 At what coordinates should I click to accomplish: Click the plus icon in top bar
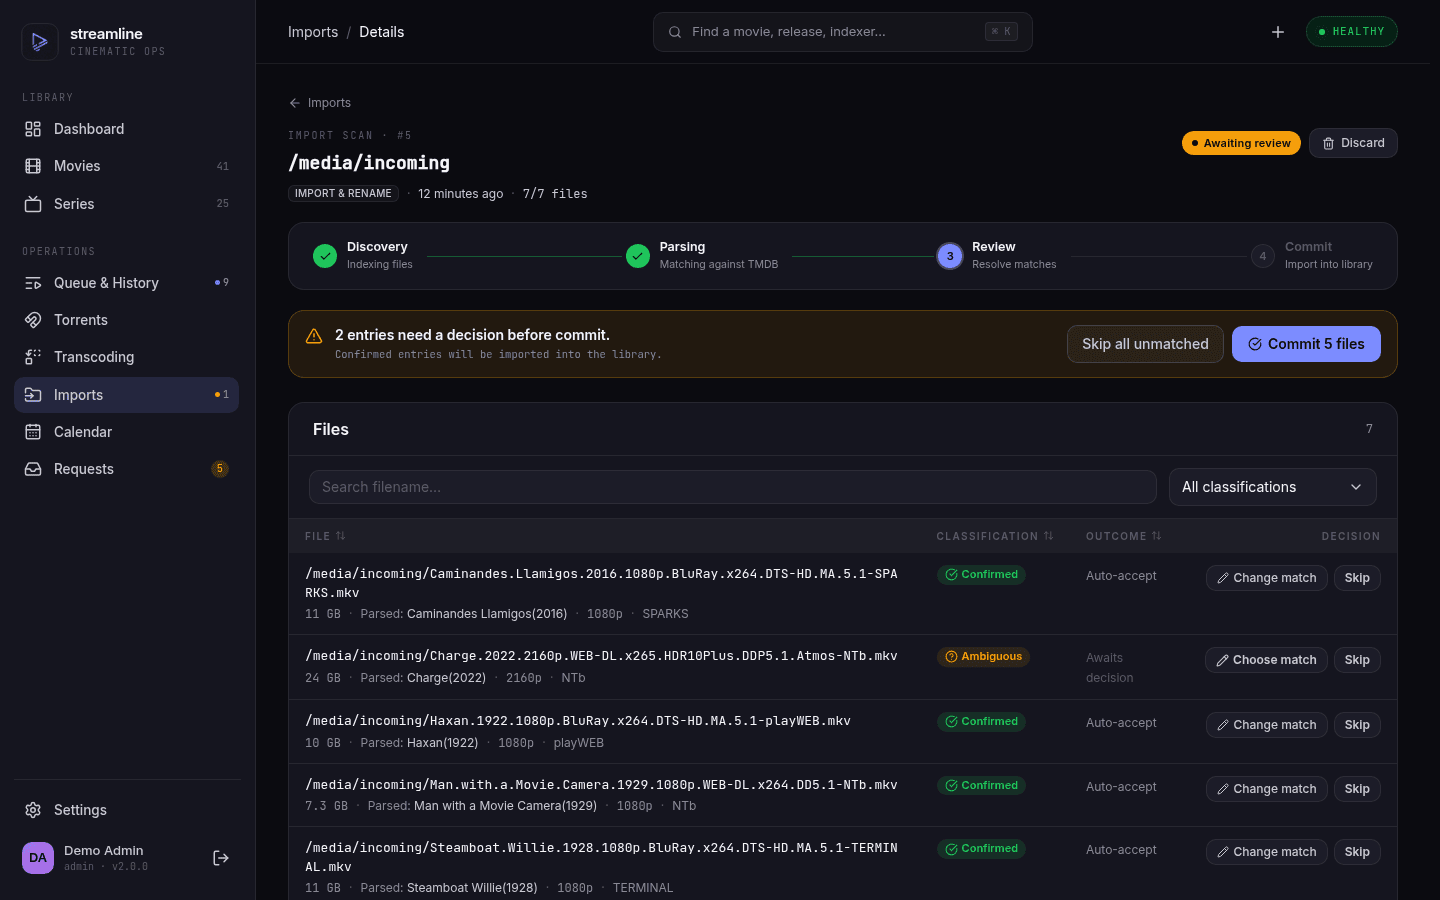coord(1278,32)
